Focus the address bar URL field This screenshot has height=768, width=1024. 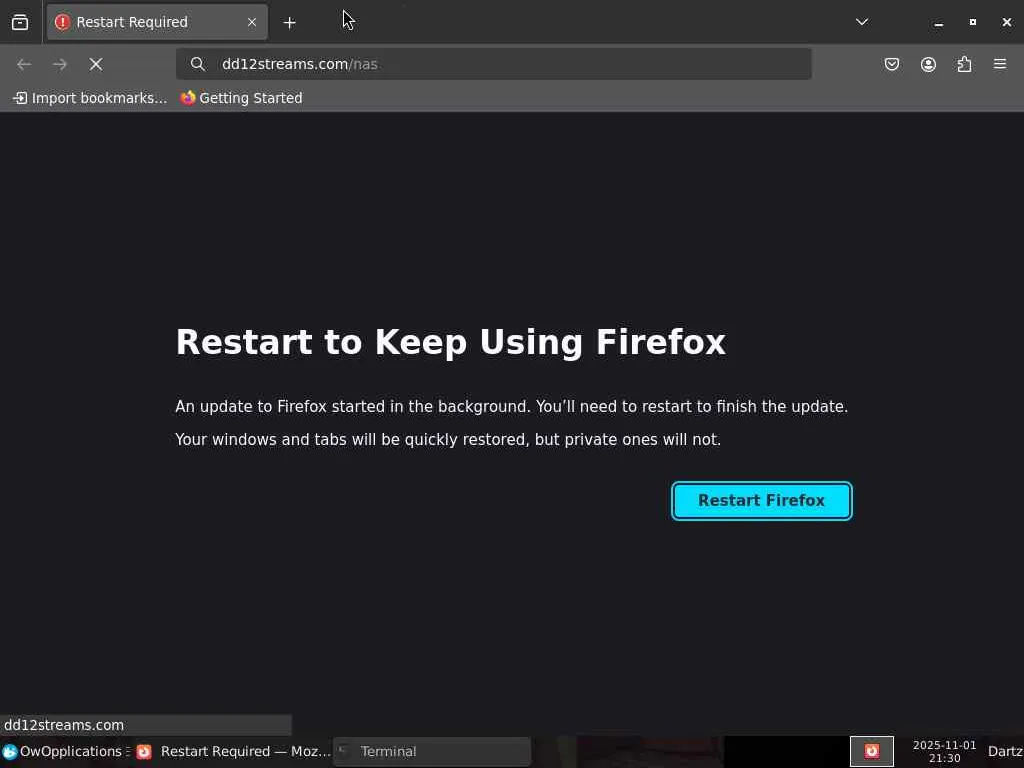point(494,64)
